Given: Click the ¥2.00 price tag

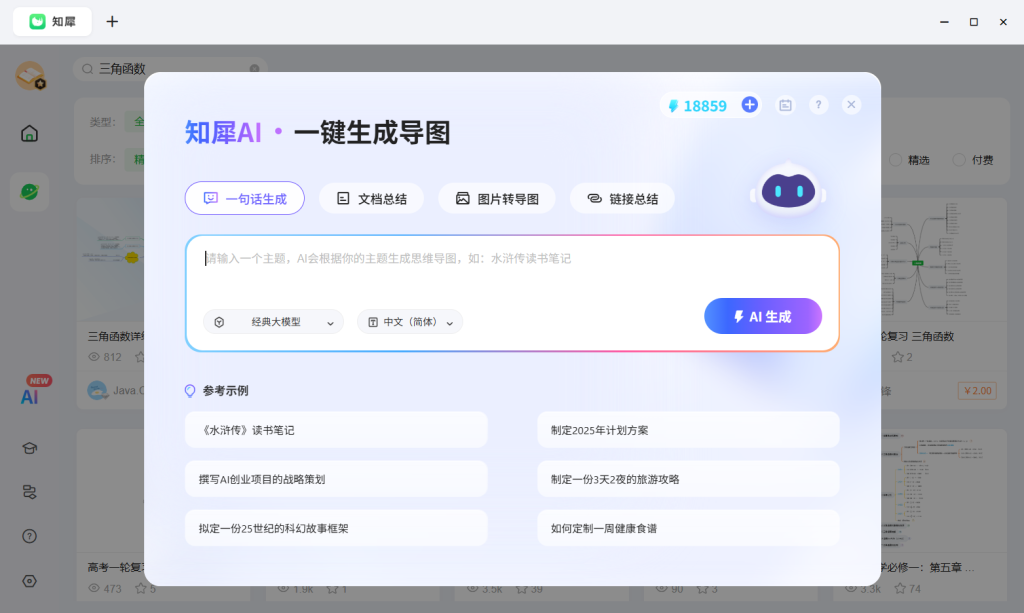Looking at the screenshot, I should 977,390.
